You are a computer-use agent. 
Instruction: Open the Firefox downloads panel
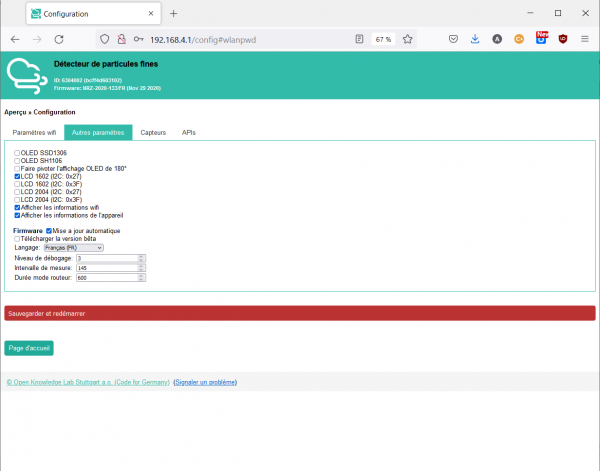pyautogui.click(x=475, y=39)
